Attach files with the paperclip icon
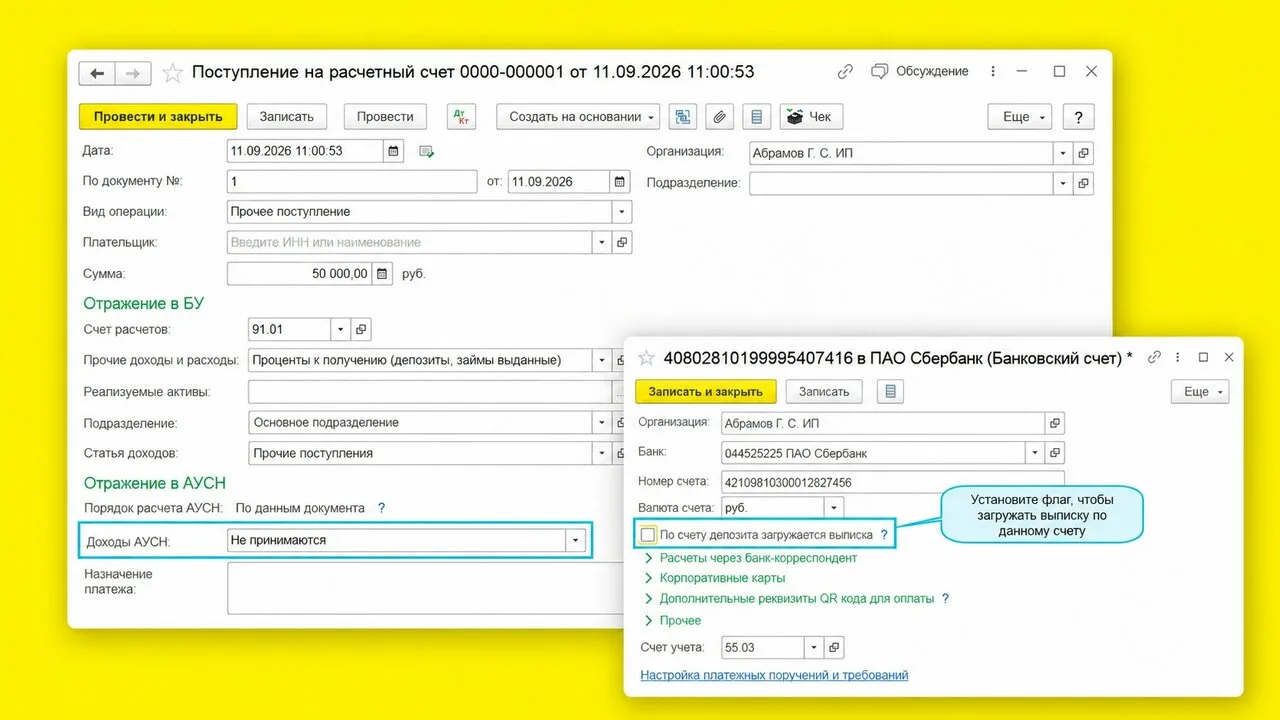The height and width of the screenshot is (720, 1280). [x=719, y=116]
